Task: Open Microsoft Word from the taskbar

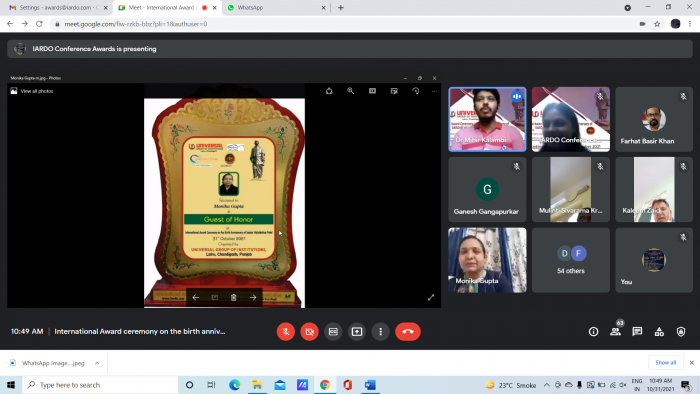Action: [370, 385]
